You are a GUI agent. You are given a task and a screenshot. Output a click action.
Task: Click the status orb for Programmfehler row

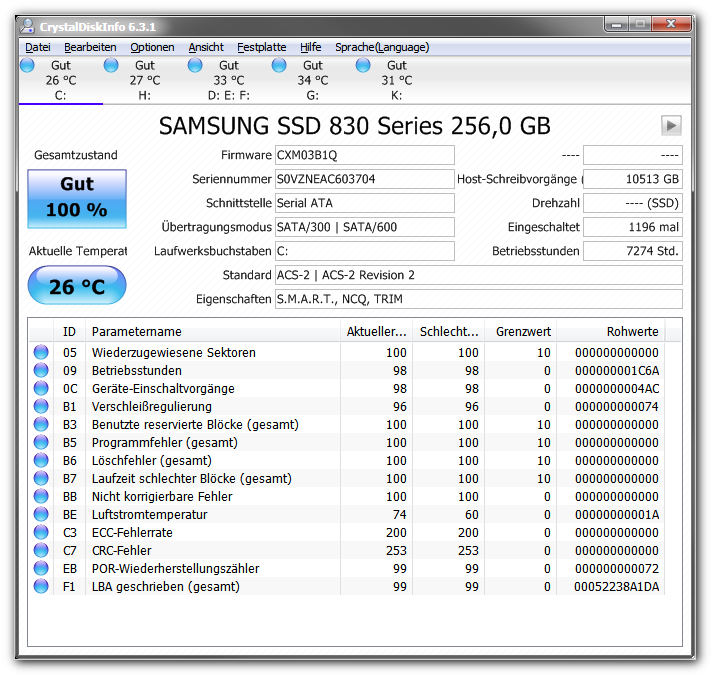[x=41, y=442]
